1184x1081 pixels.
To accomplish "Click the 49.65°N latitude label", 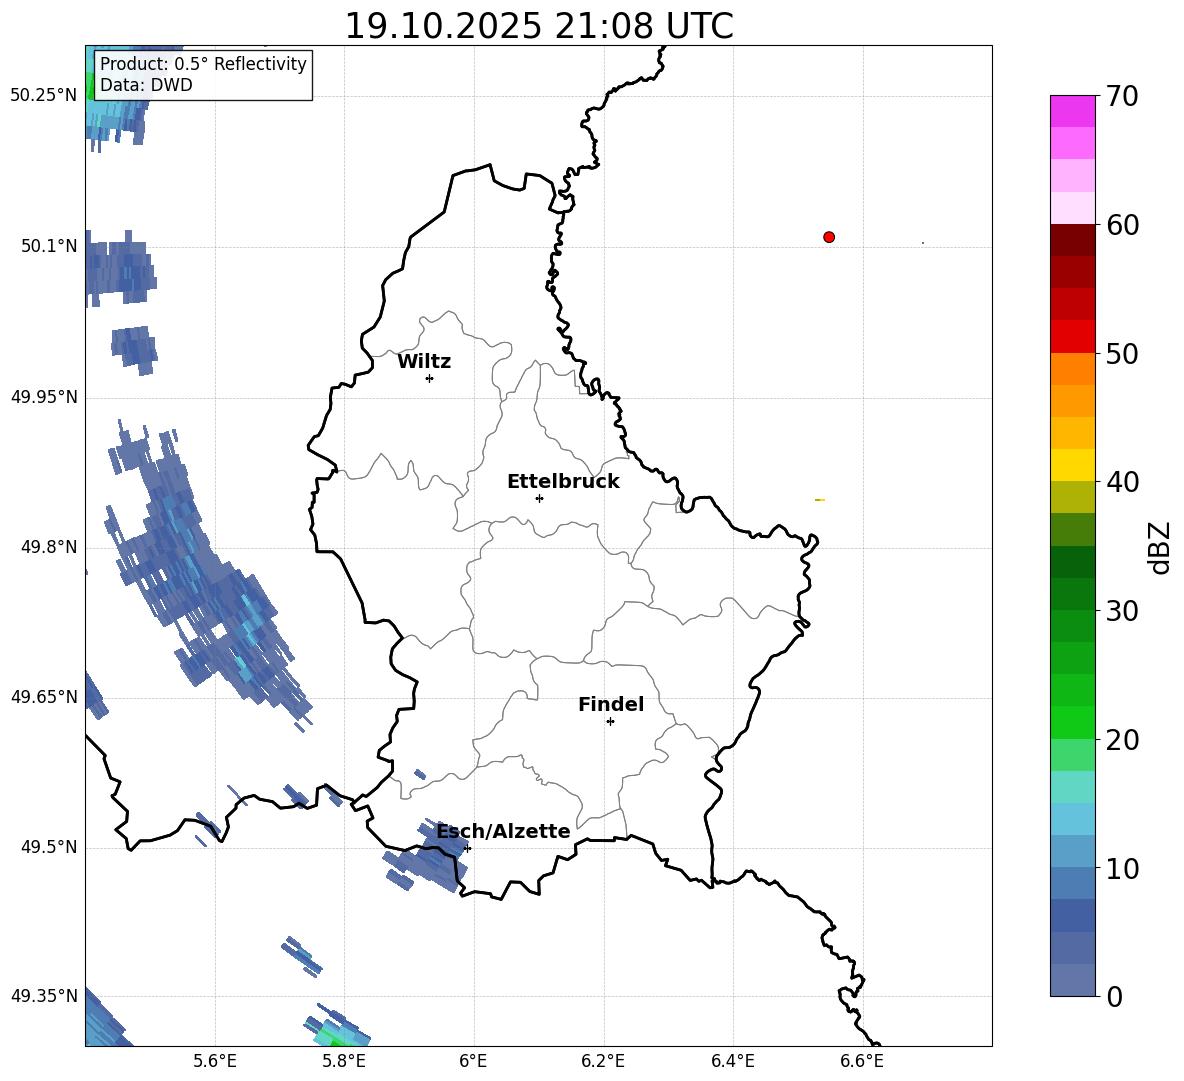I will coord(44,697).
